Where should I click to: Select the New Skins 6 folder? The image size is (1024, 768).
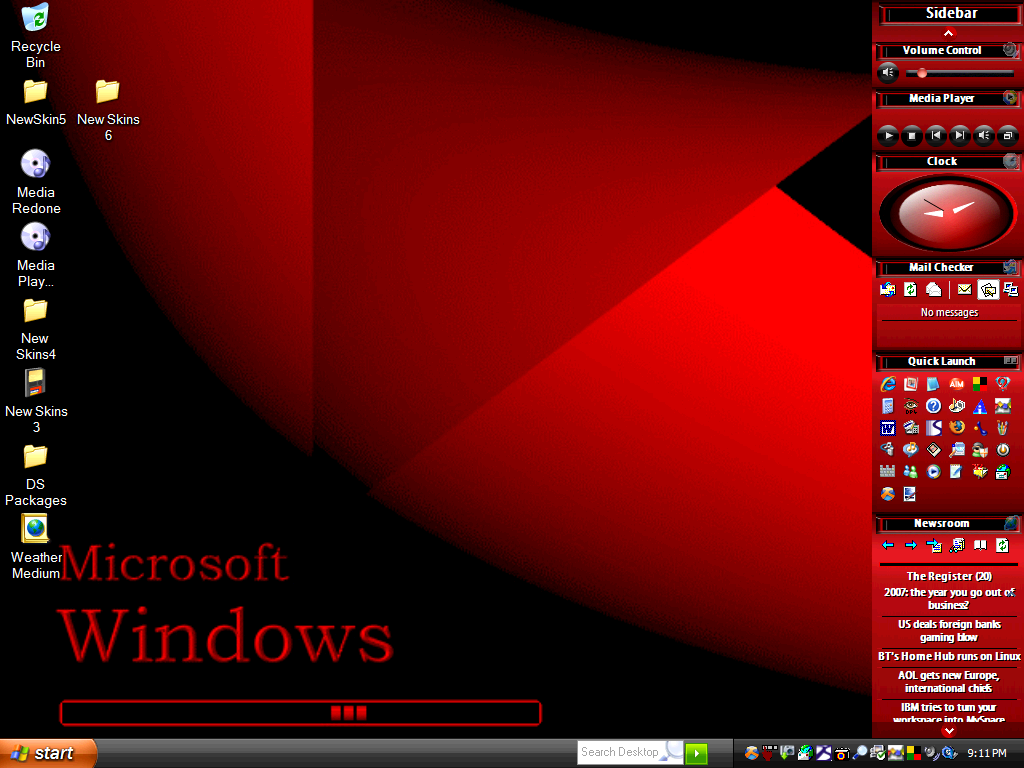(108, 110)
